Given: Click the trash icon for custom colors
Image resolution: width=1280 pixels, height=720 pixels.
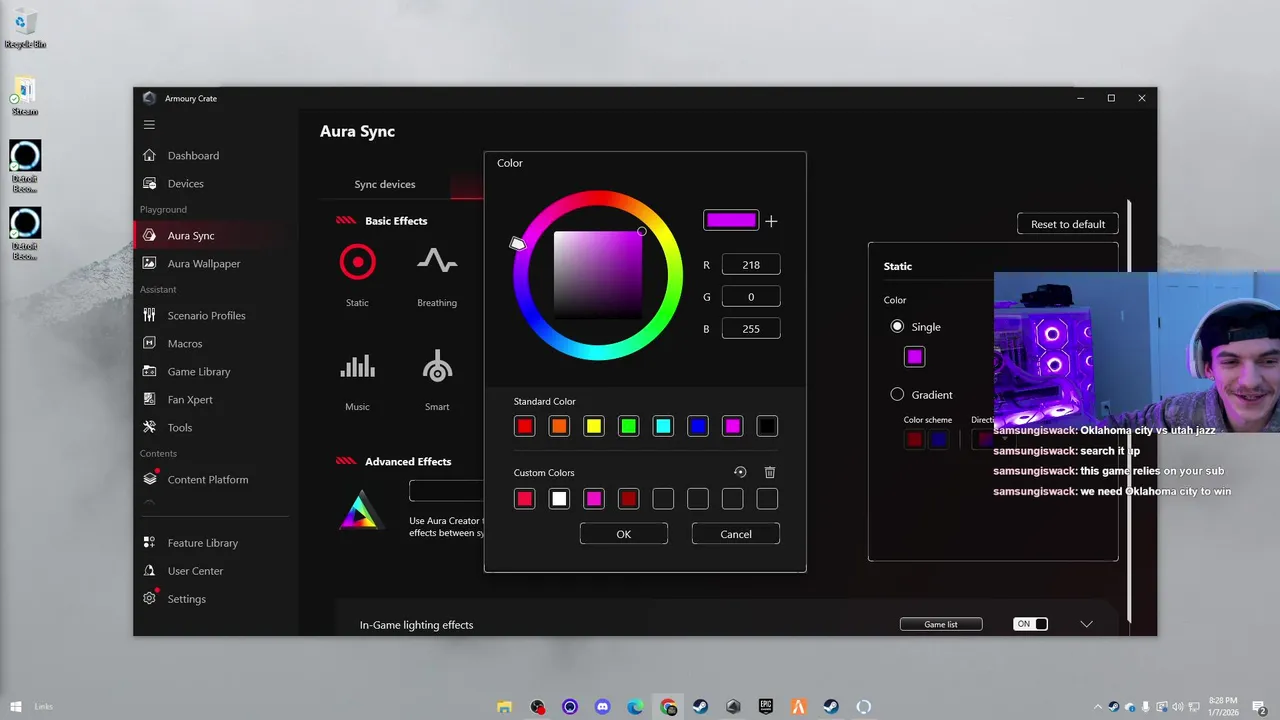Looking at the screenshot, I should [x=770, y=472].
